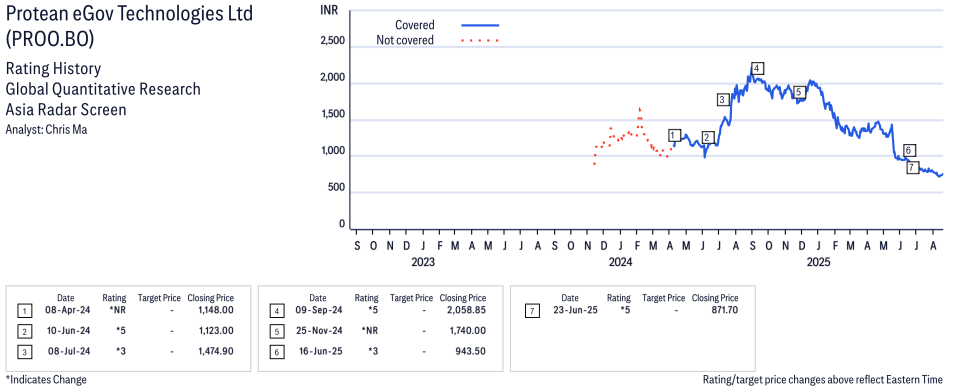The width and height of the screenshot is (954, 386).
Task: Click chart marker 2 on price line
Action: click(x=706, y=137)
